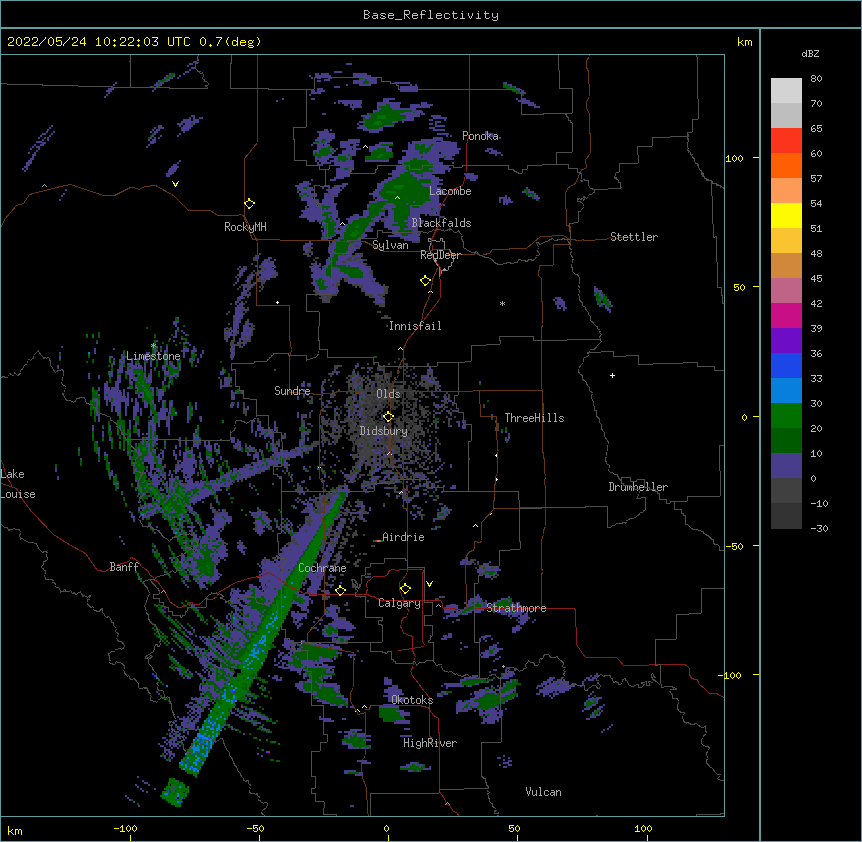Select the dBZ legend heading
This screenshot has height=842, width=862.
pyautogui.click(x=810, y=54)
